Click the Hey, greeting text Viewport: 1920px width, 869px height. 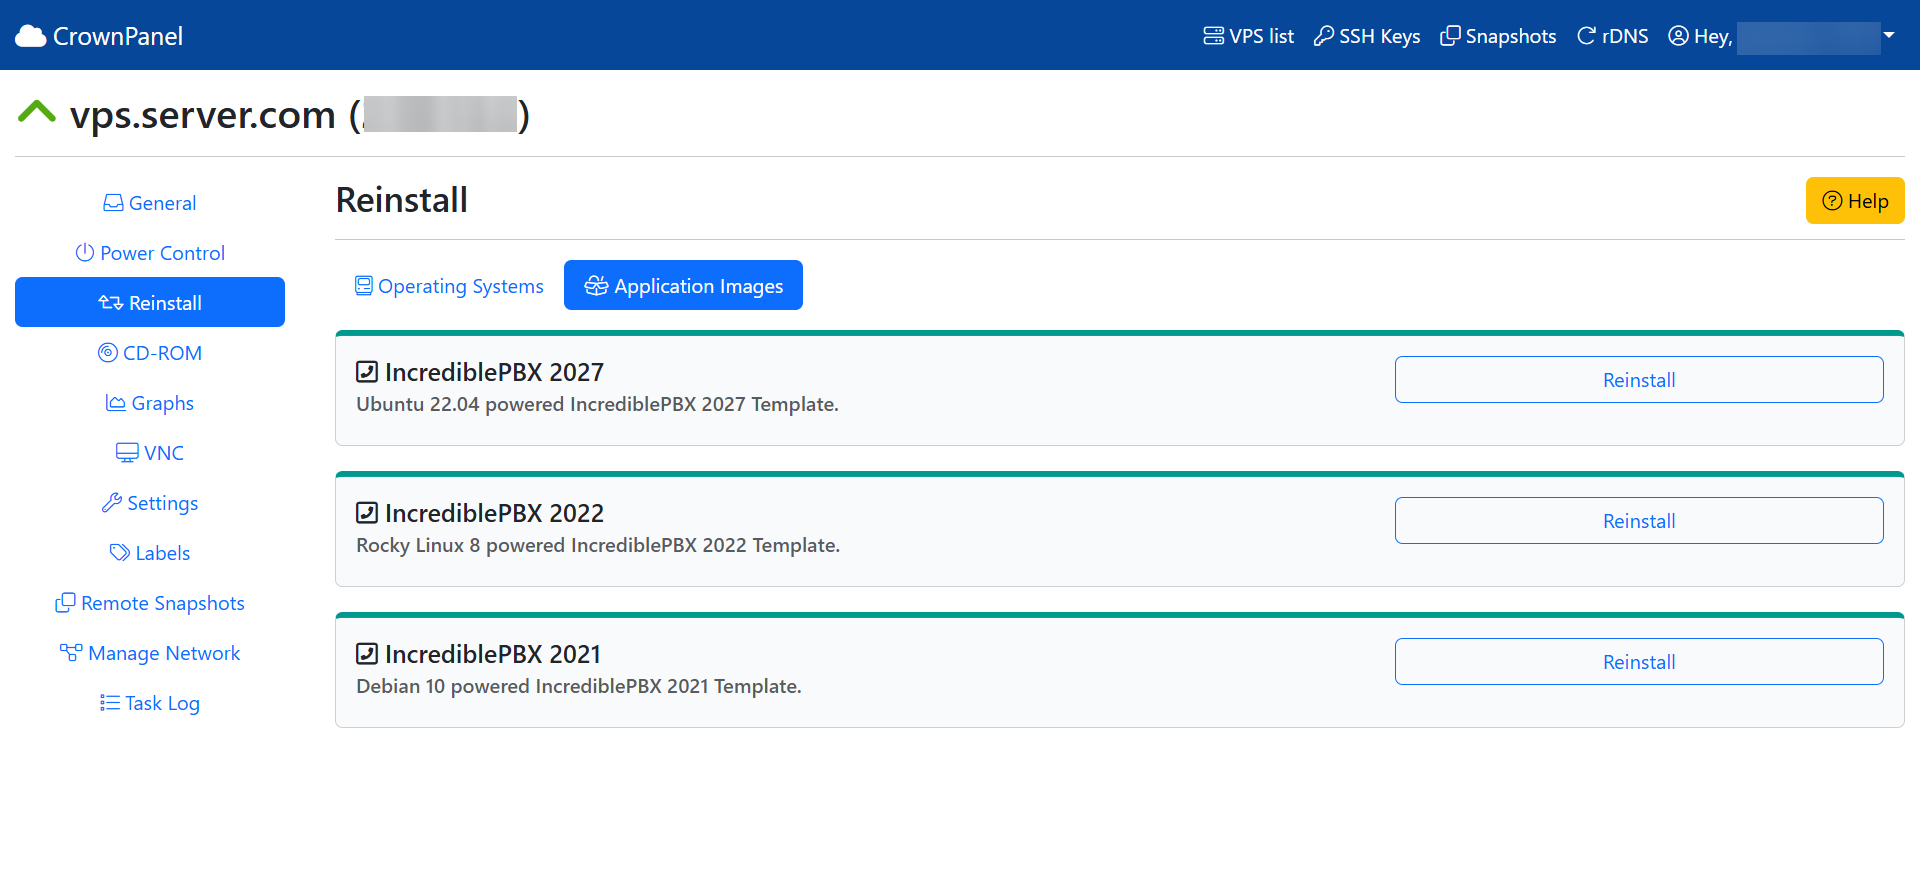1713,37
